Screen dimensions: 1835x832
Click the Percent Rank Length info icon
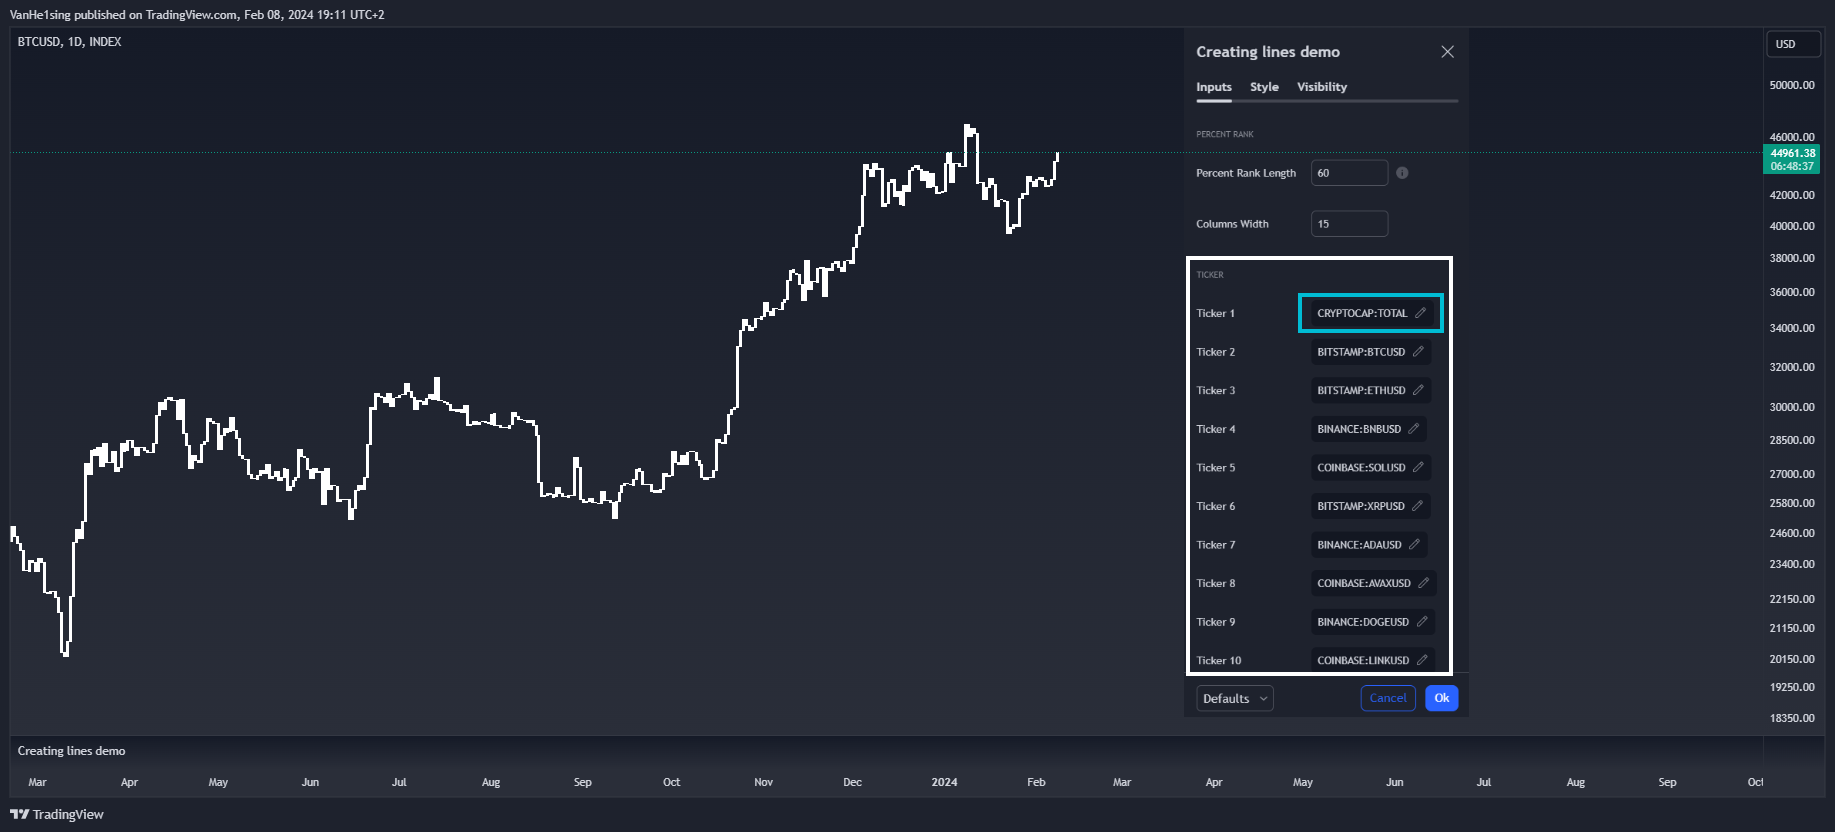pos(1402,173)
